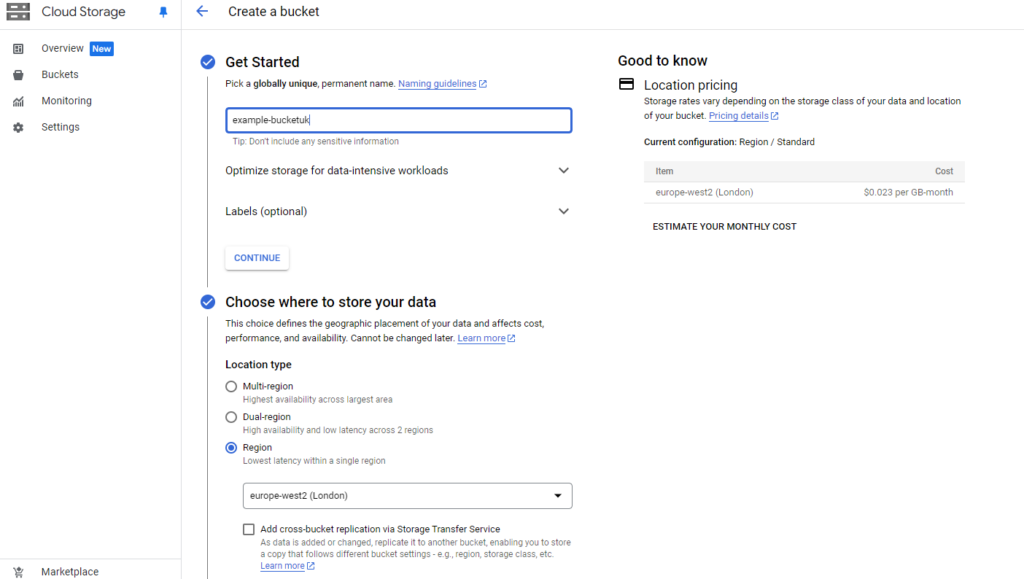Open the europe-west2 (London) region dropdown

pos(408,495)
